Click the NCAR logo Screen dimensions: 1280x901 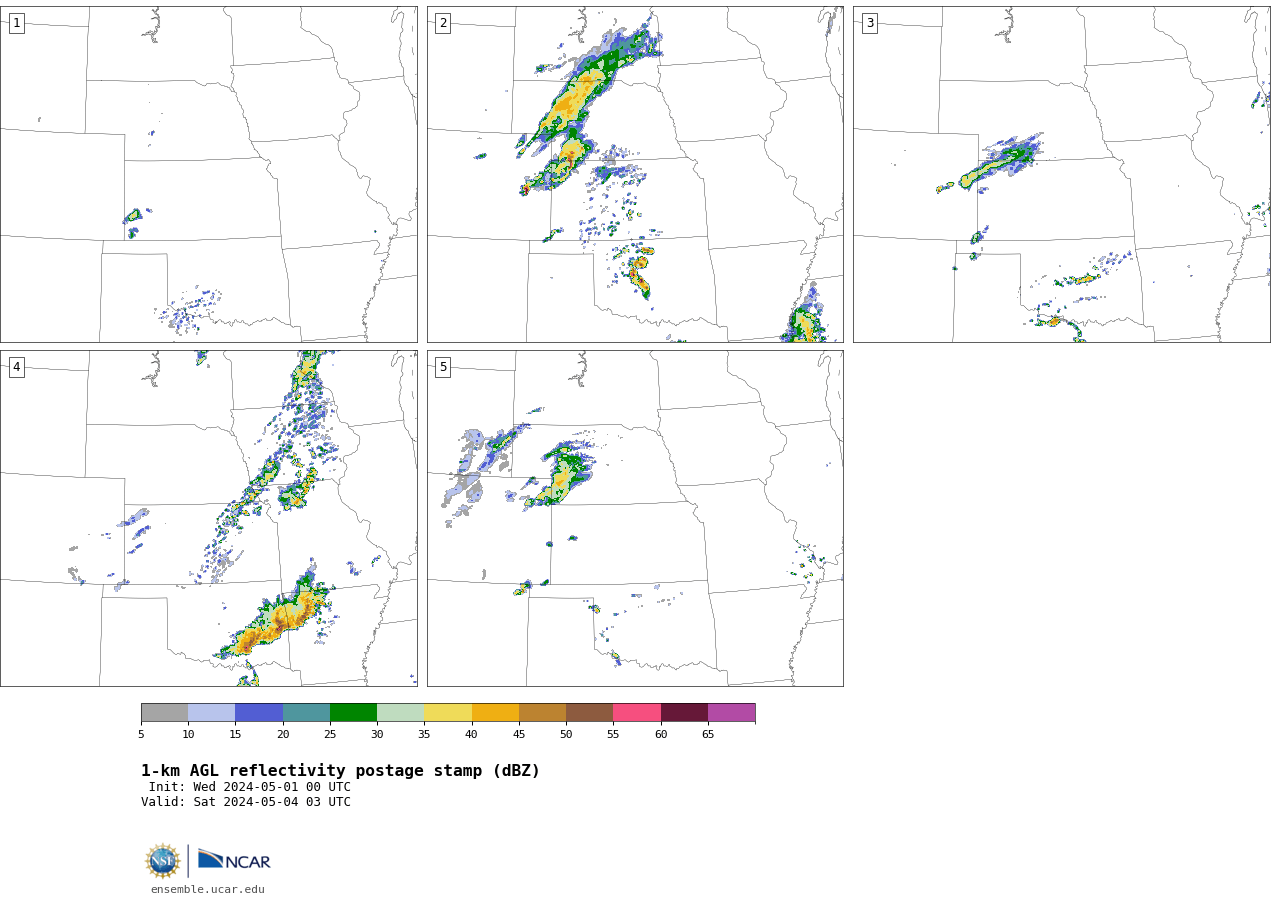[234, 860]
